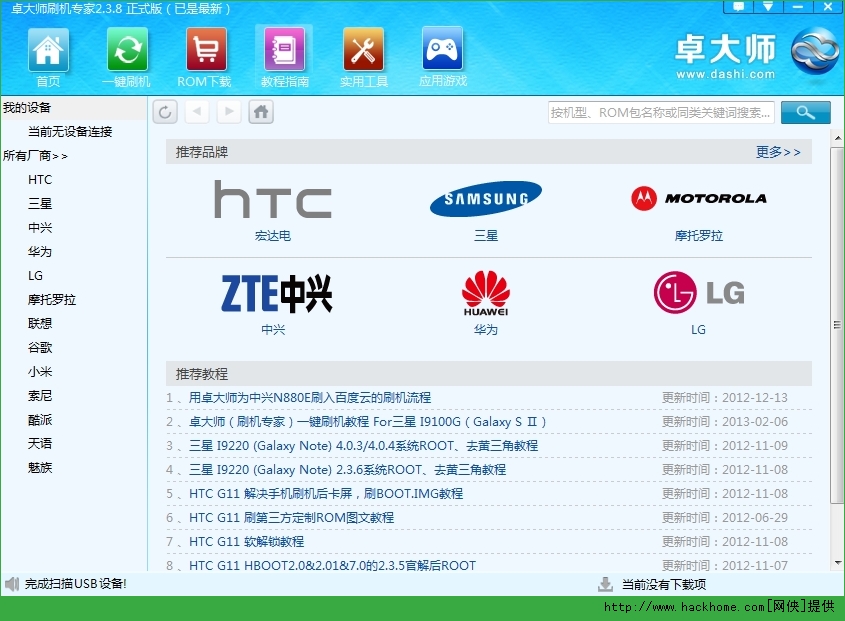Expand 所有厂商>> manufacturer list

coord(36,156)
